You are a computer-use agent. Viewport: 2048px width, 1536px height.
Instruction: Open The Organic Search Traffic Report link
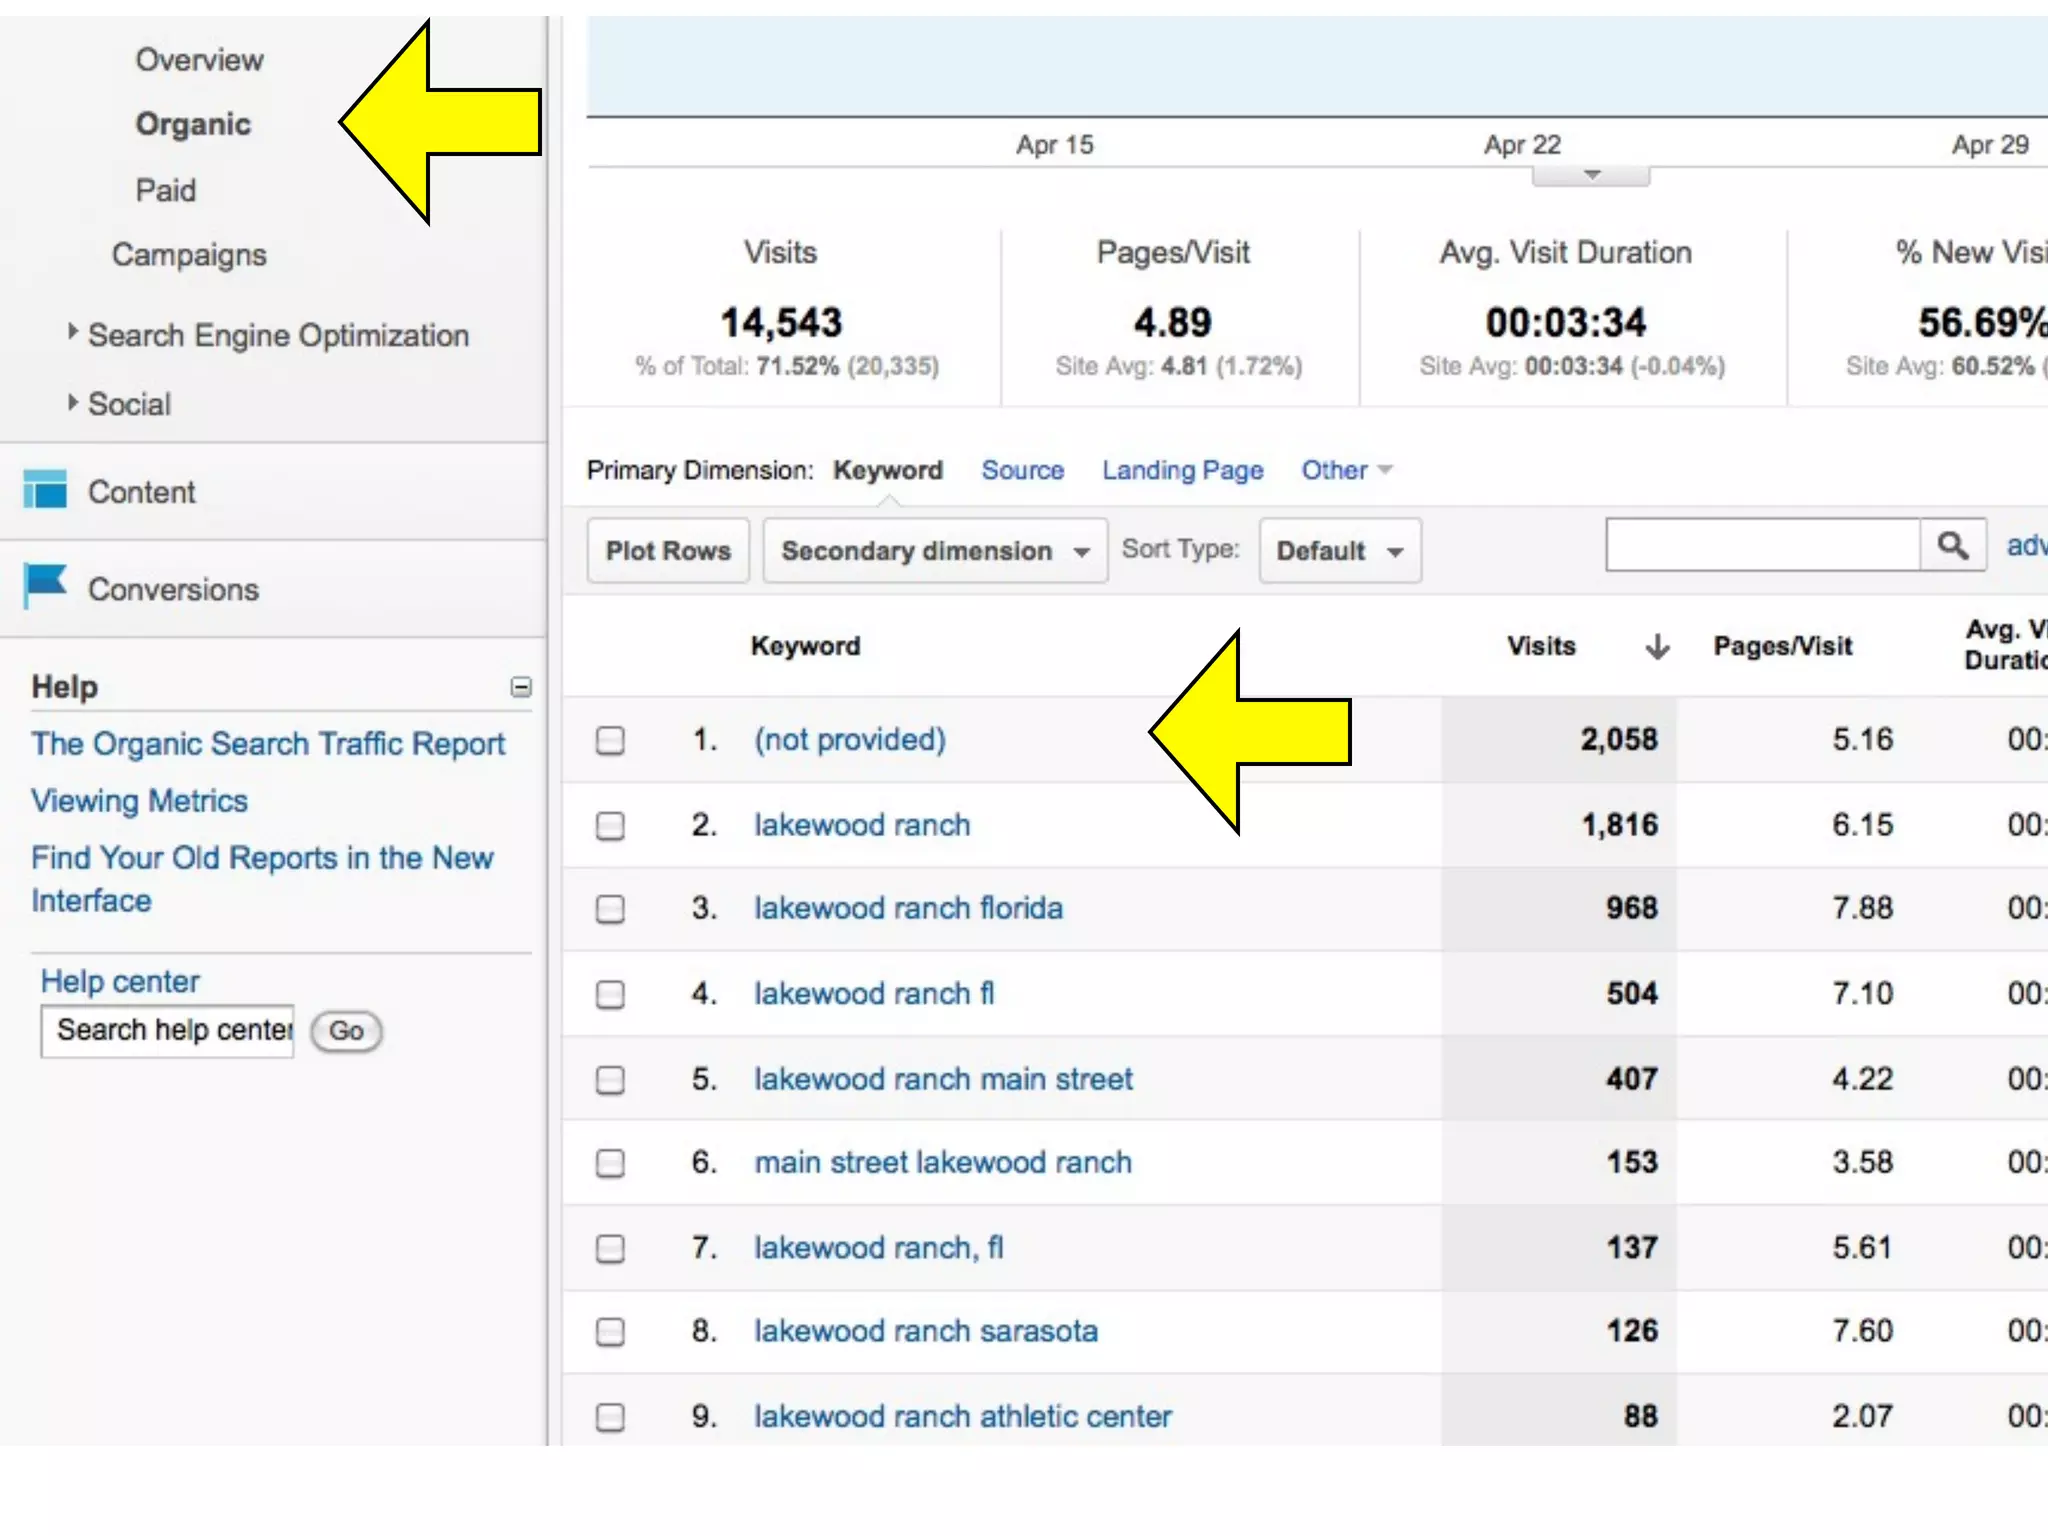click(268, 744)
